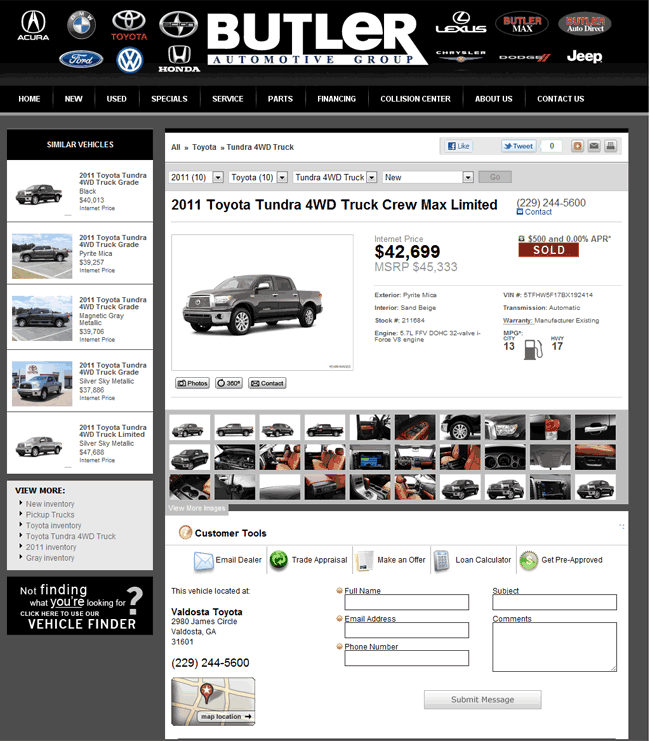Click the Butler Max logo

522,24
